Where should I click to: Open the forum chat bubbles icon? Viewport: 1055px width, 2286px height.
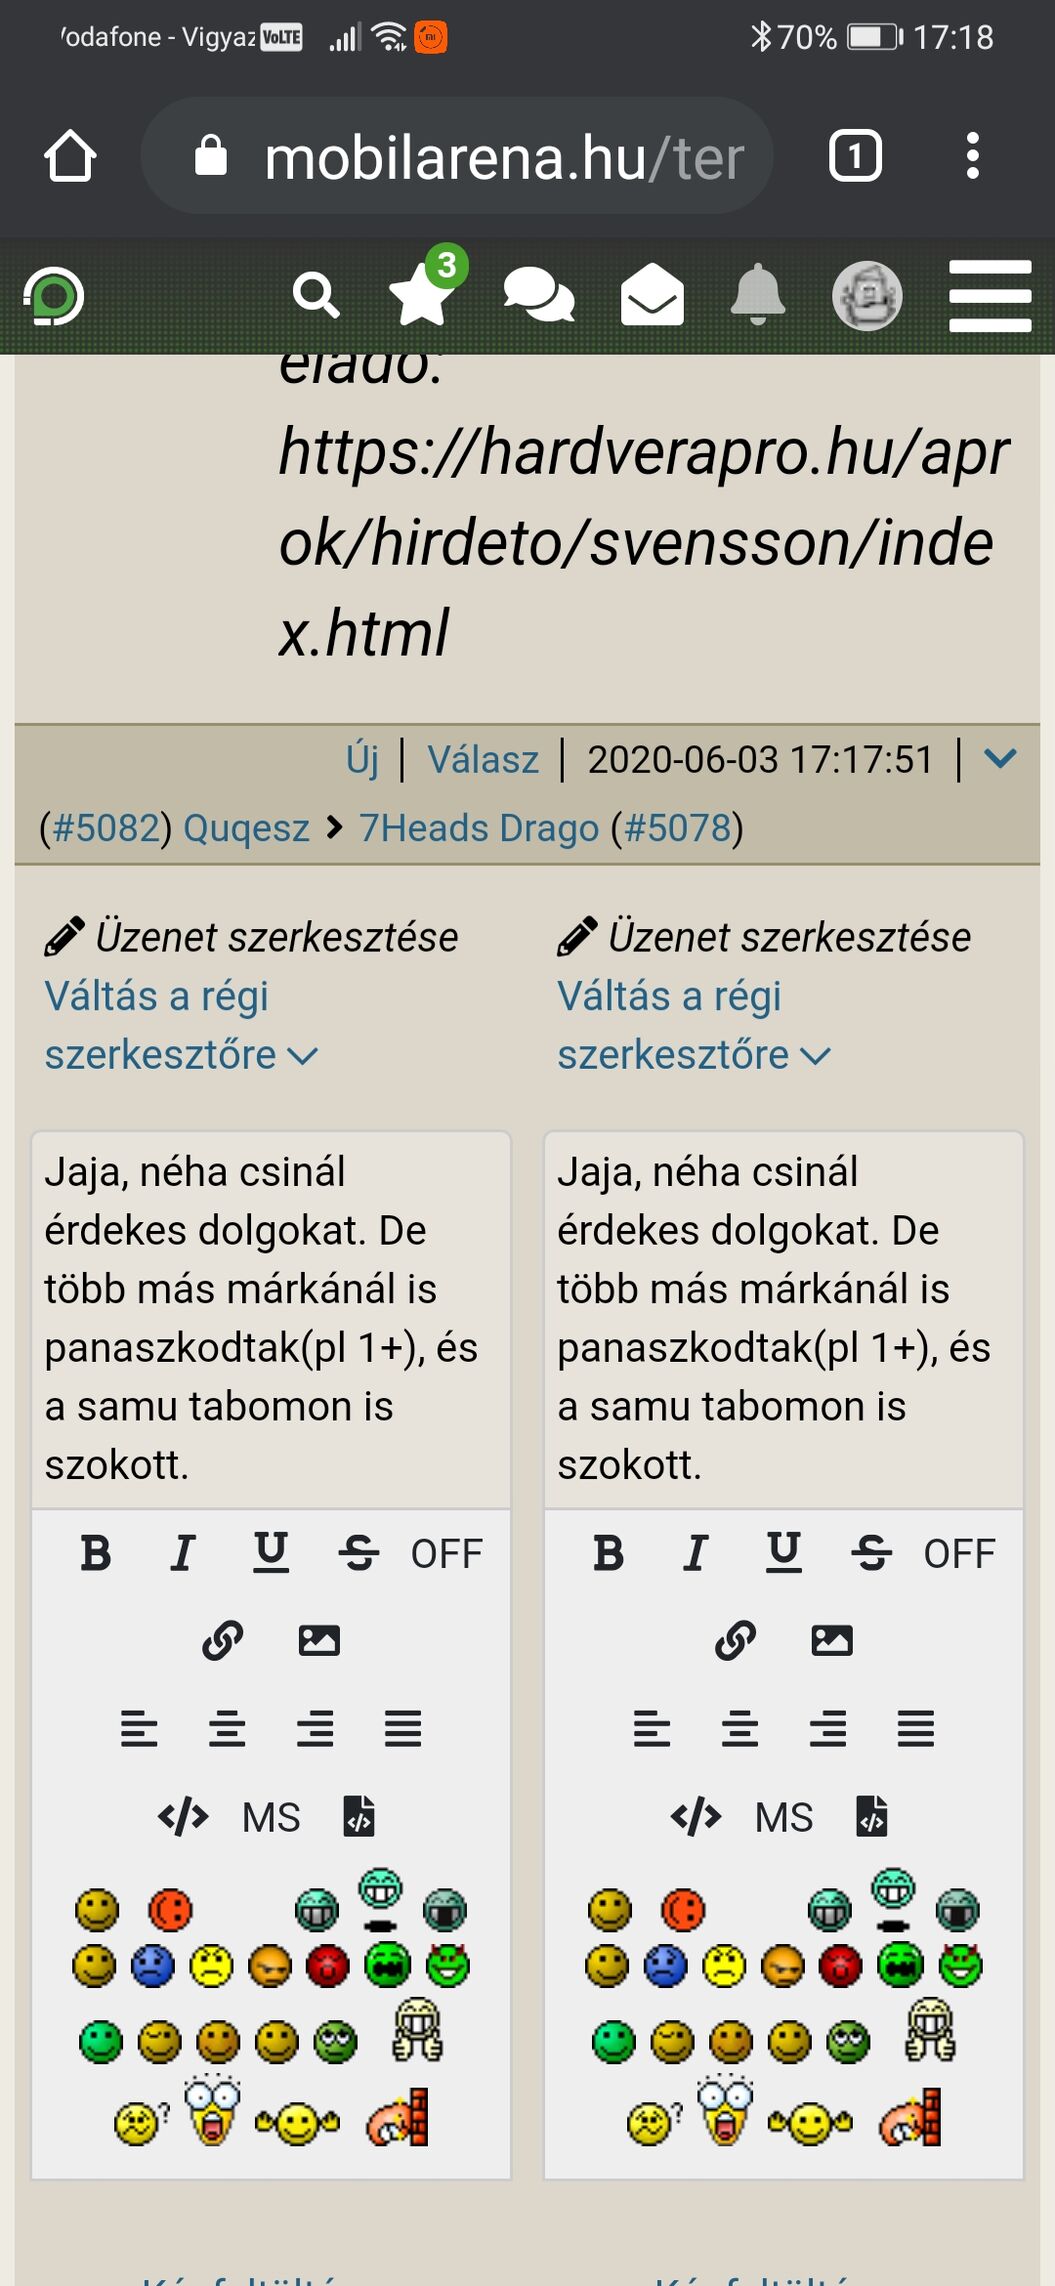coord(539,296)
